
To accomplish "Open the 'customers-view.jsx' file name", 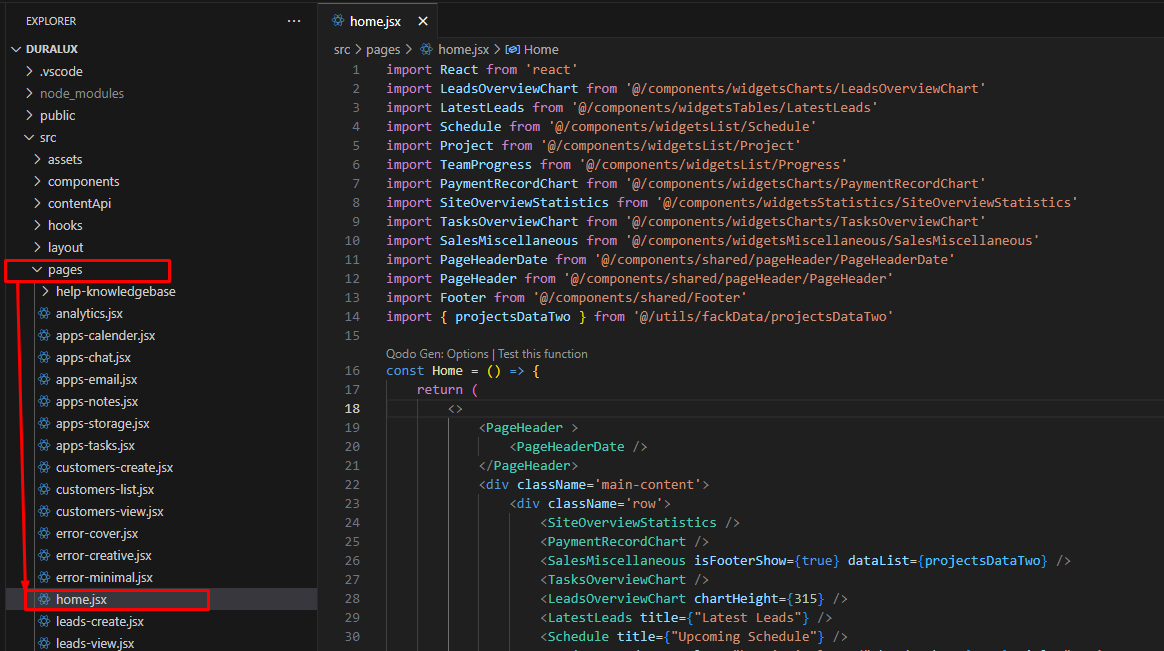I will [x=110, y=511].
